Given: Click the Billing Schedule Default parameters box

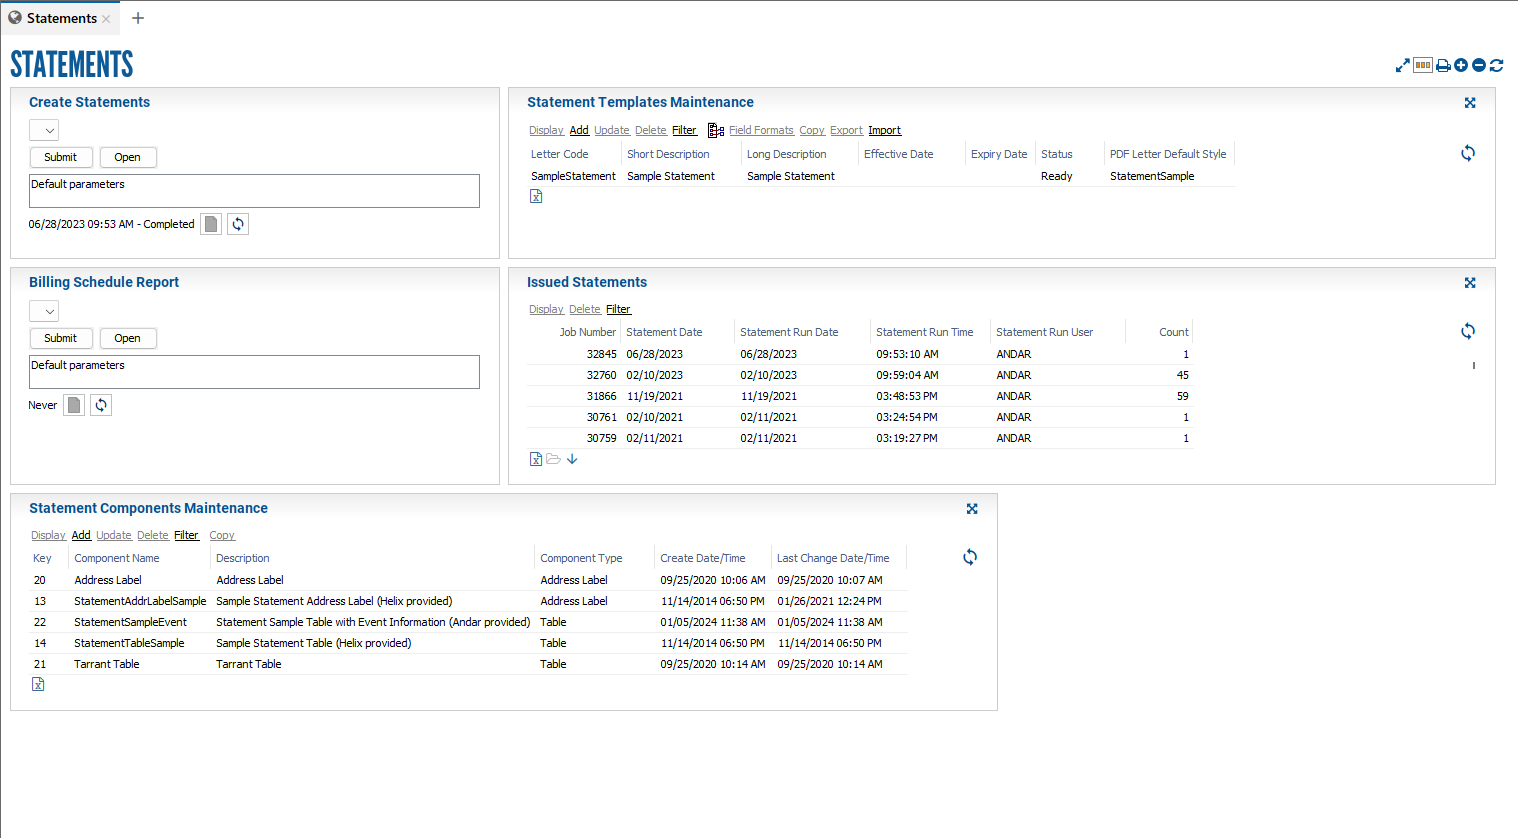Looking at the screenshot, I should tap(254, 372).
